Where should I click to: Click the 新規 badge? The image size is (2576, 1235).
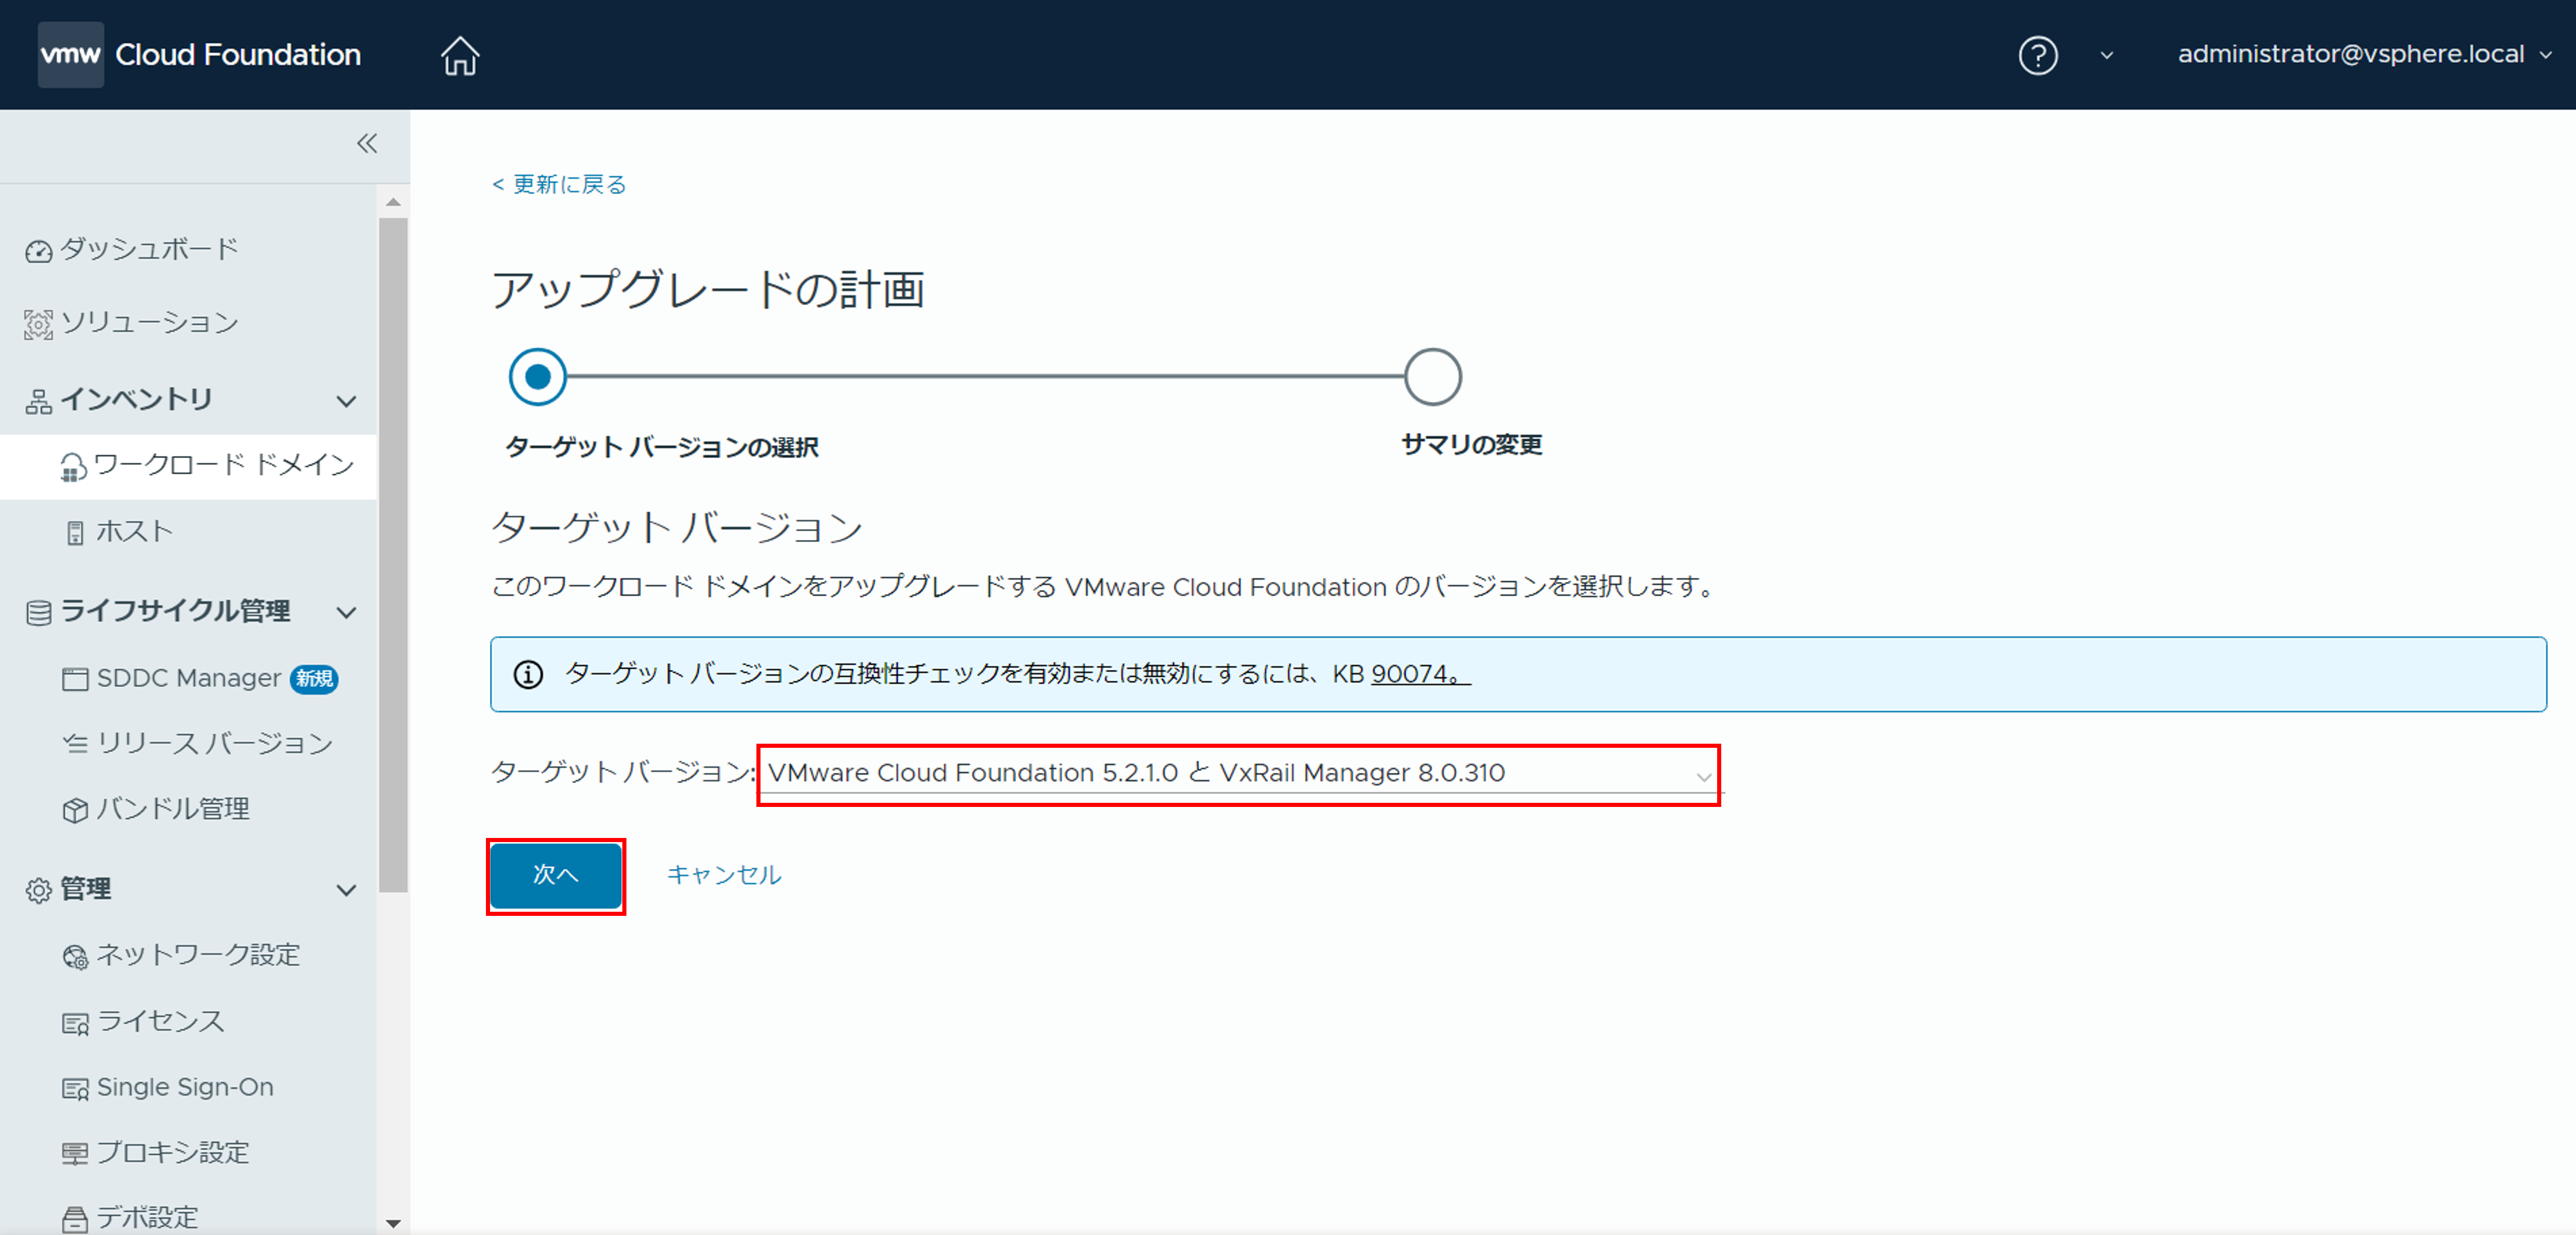click(314, 678)
